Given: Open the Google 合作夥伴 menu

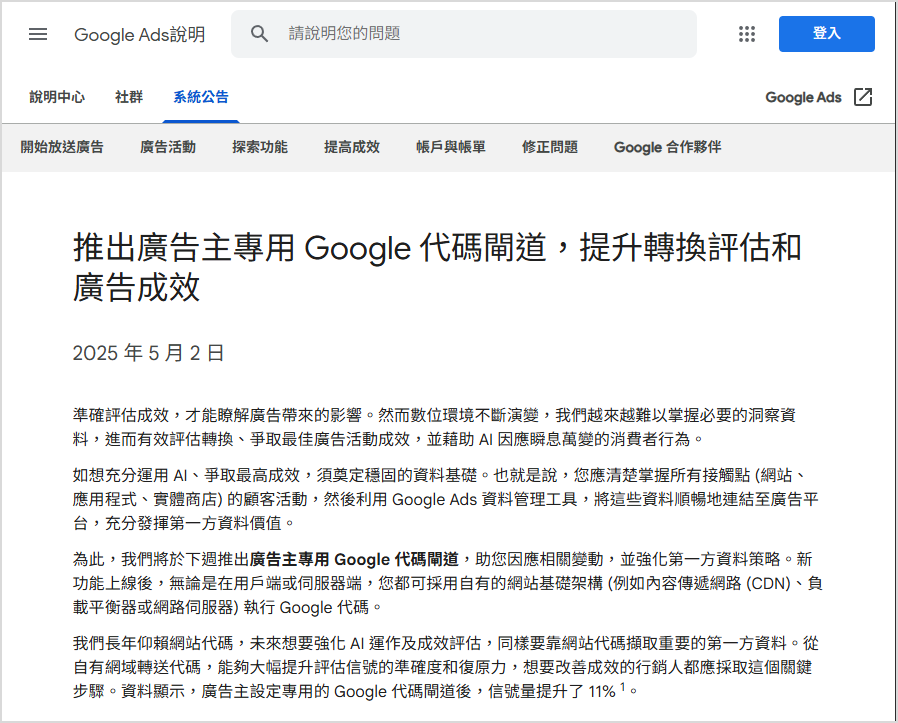Looking at the screenshot, I should click(667, 147).
